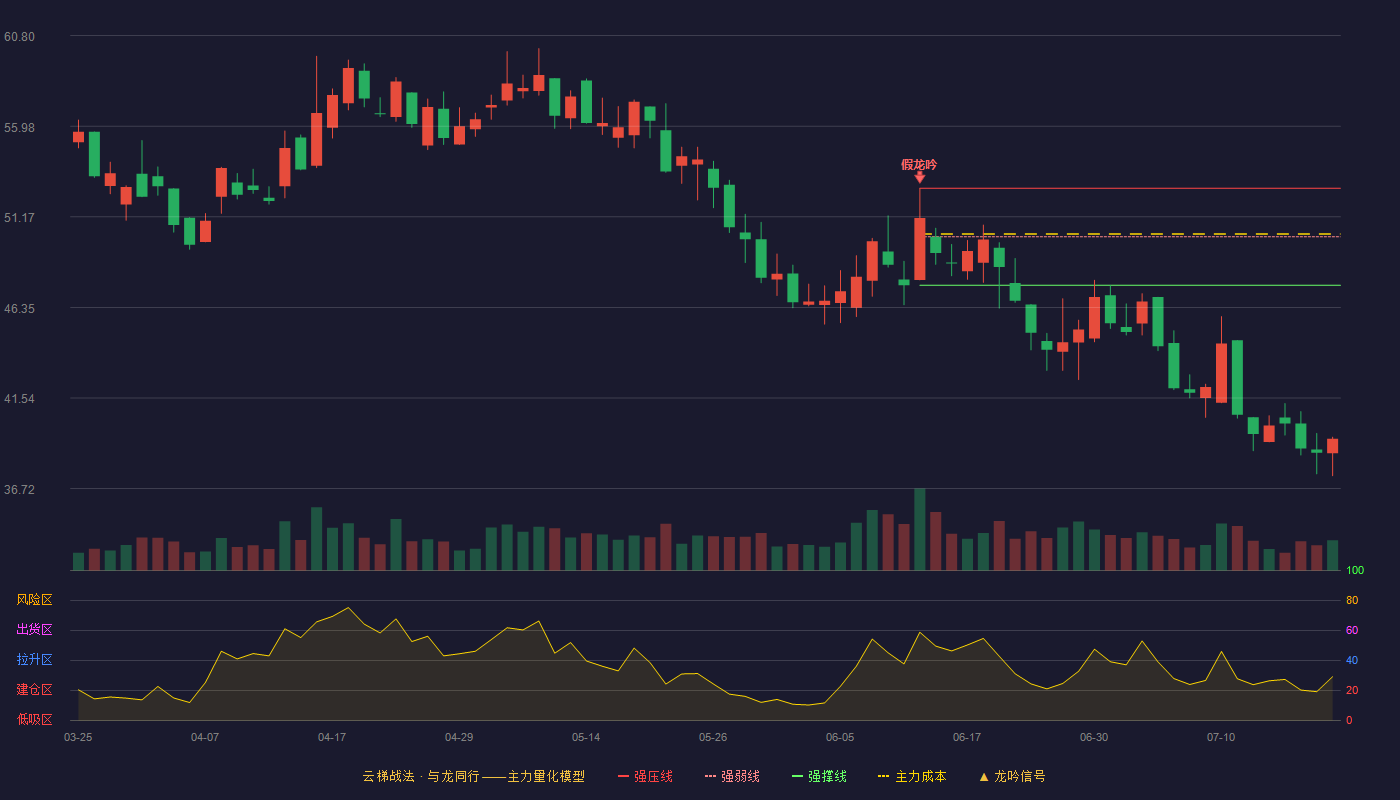Viewport: 1400px width, 800px height.
Task: Click the light green support line on the chart
Action: click(1130, 285)
